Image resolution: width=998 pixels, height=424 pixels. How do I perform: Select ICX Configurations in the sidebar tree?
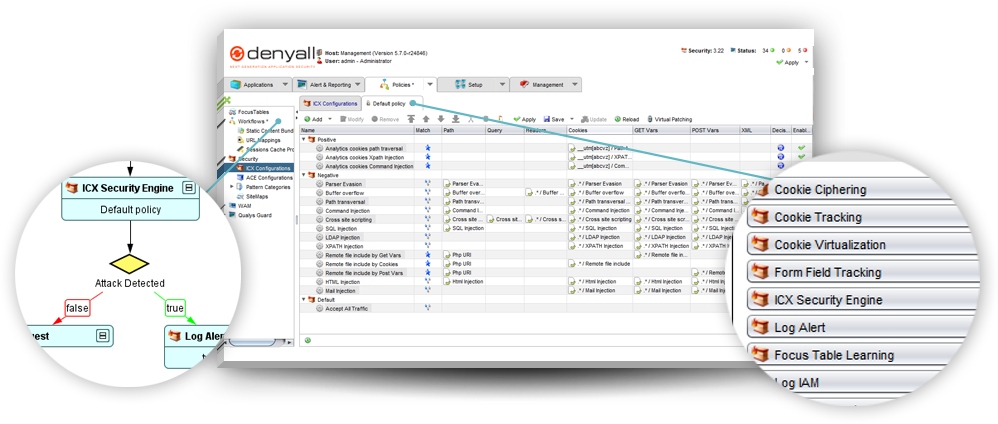point(262,169)
